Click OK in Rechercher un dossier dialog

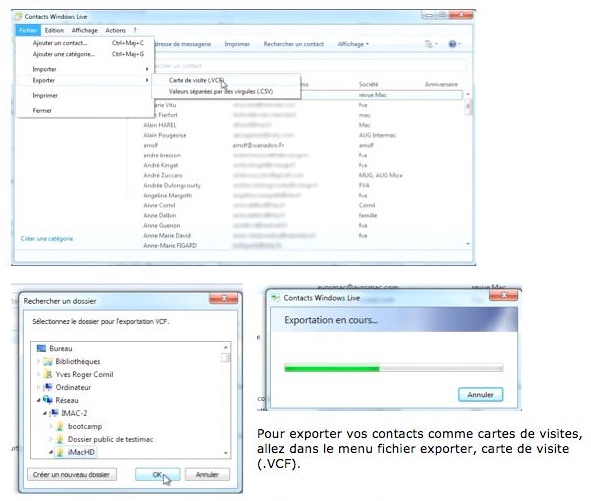point(157,474)
